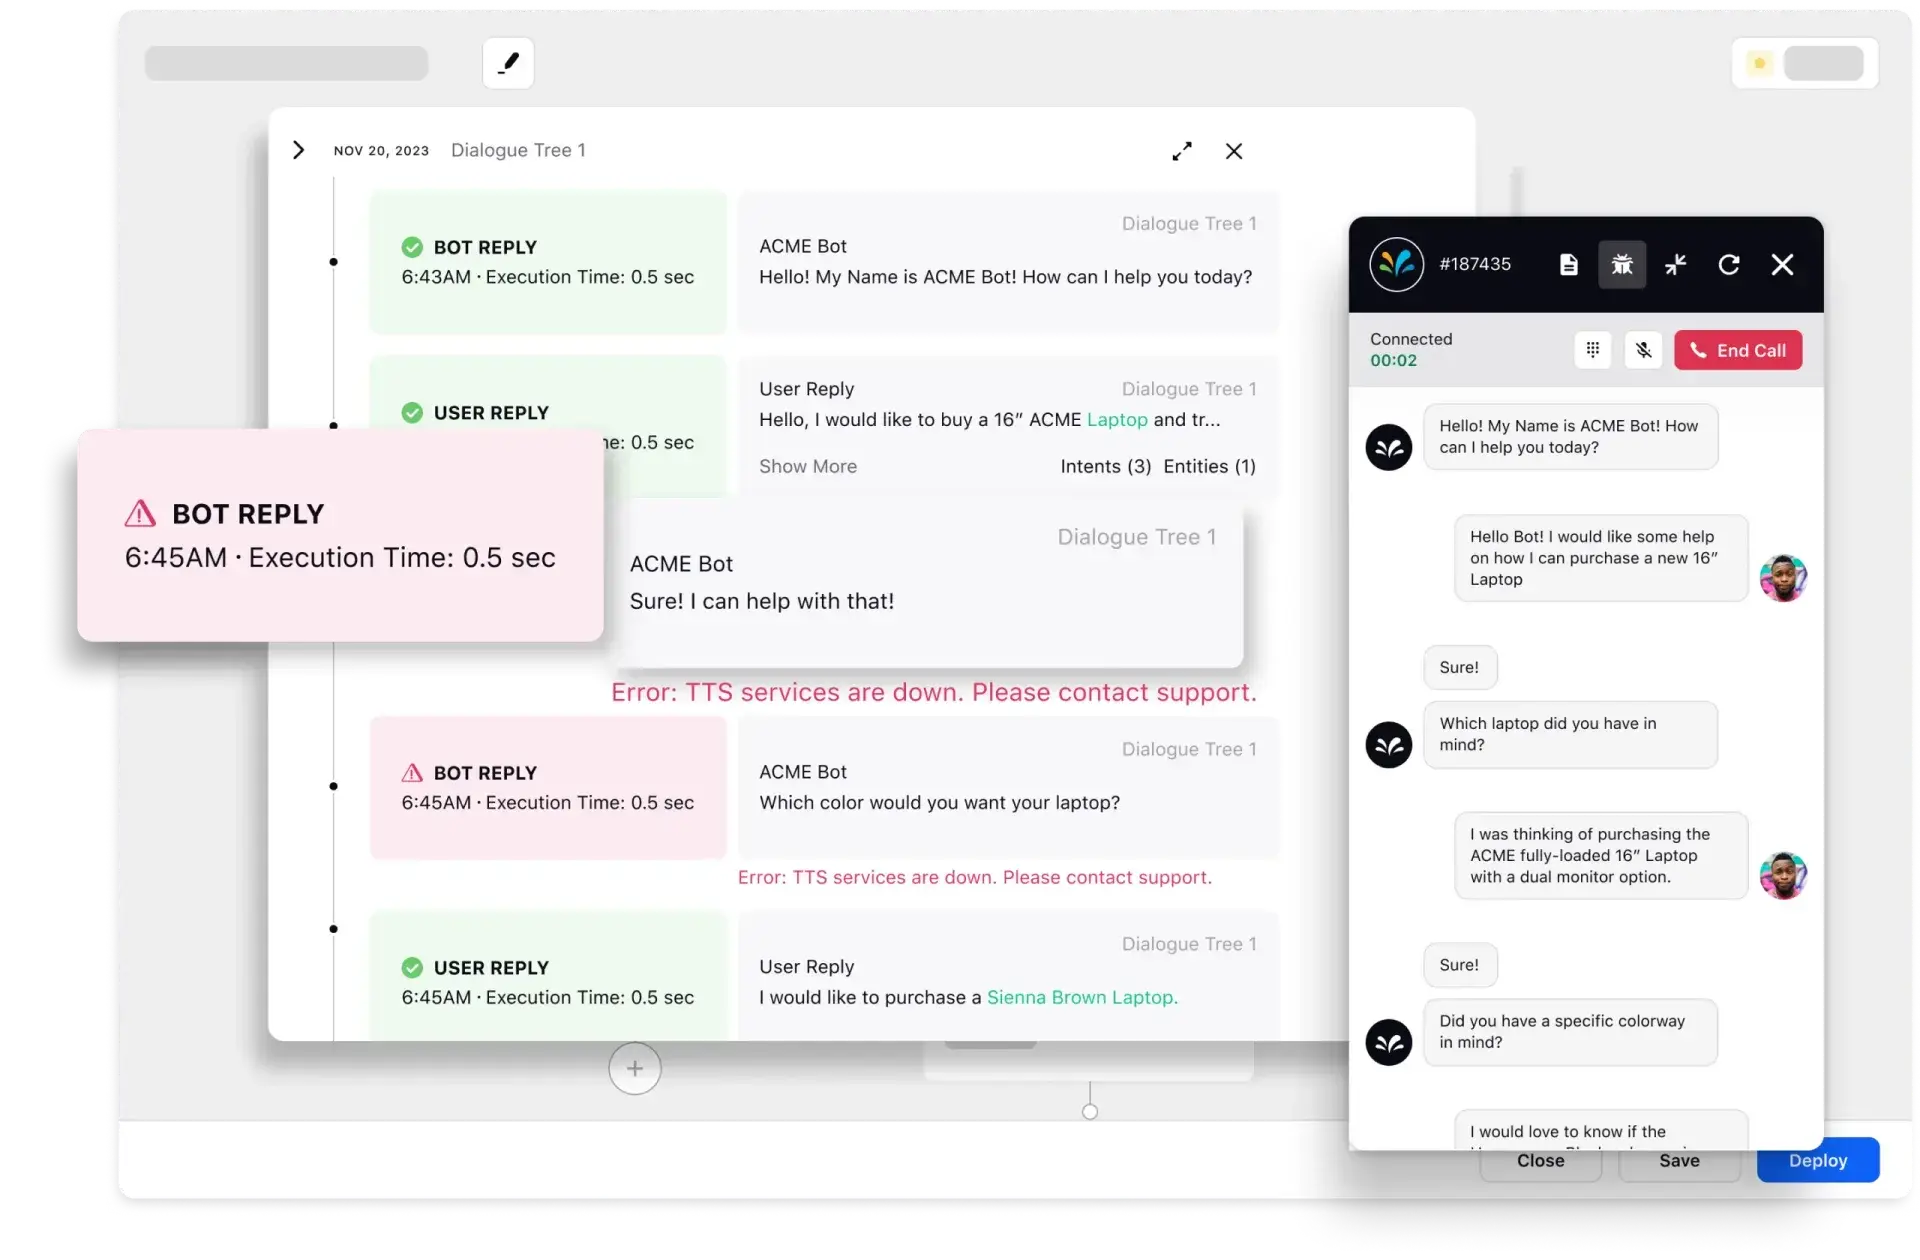Toggle green checkmark on USER REPLY node

[x=413, y=412]
